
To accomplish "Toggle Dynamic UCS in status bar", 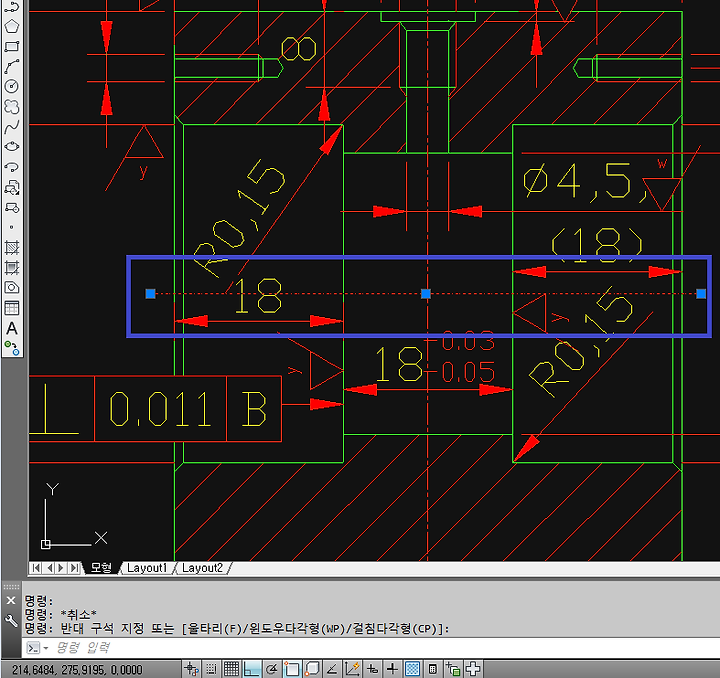I will 352,669.
